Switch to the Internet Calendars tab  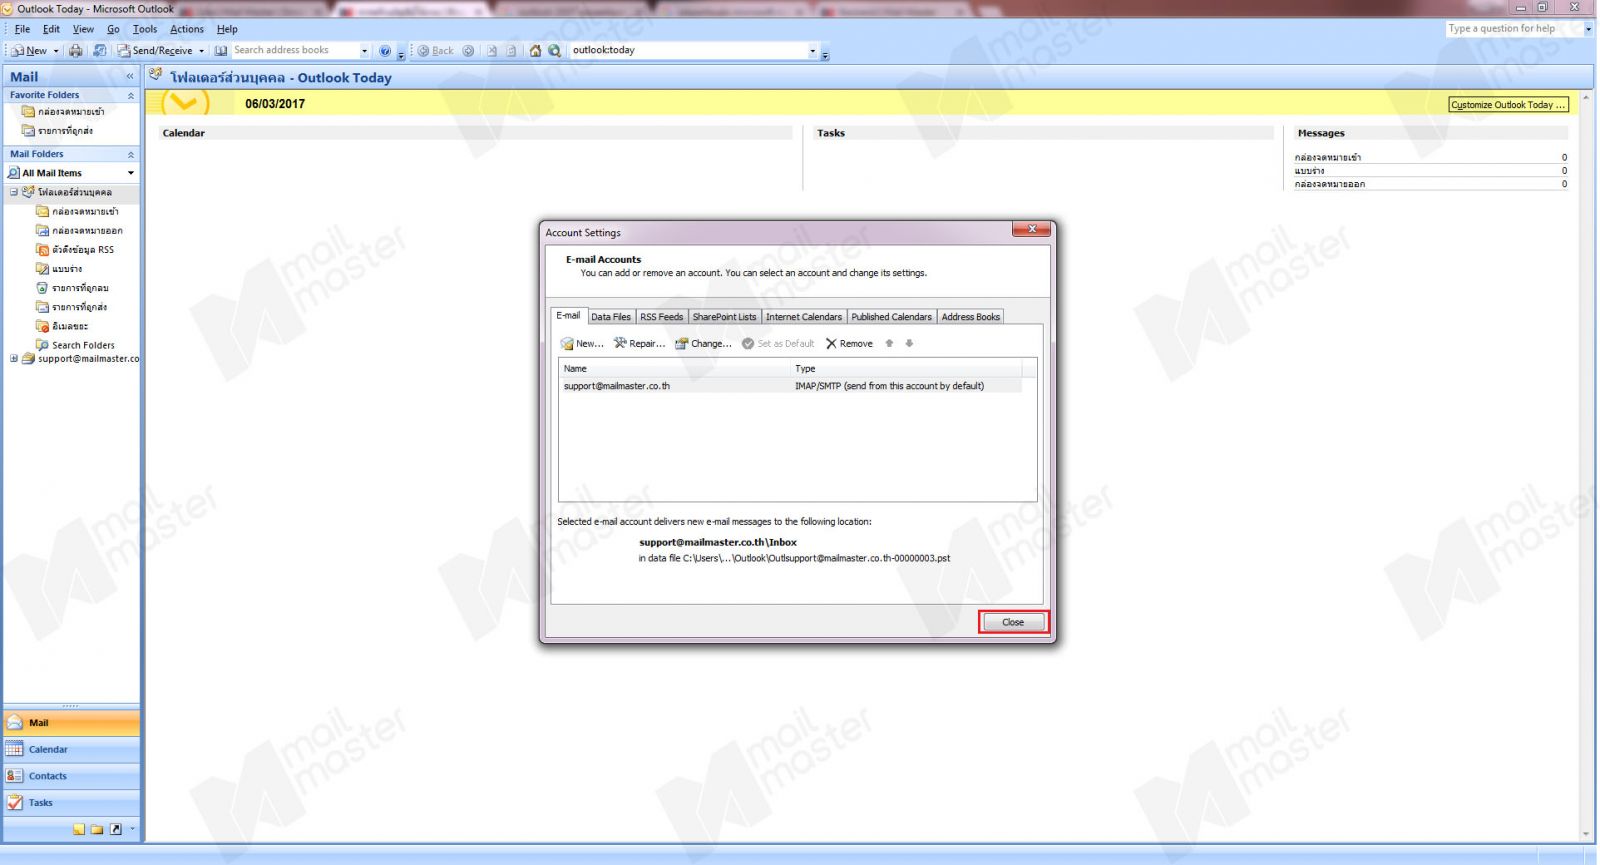tap(804, 317)
